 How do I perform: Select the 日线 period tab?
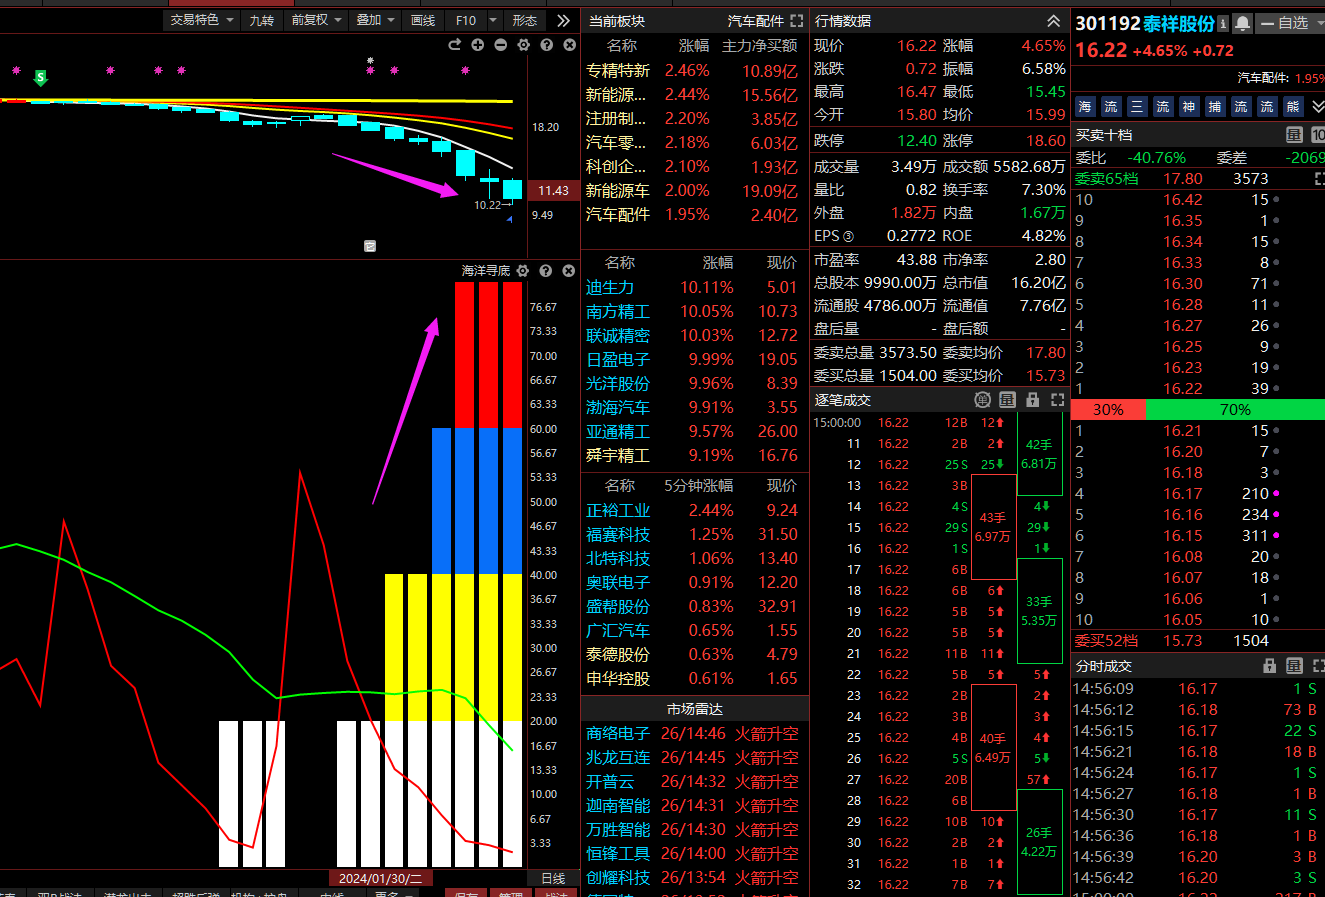point(553,878)
